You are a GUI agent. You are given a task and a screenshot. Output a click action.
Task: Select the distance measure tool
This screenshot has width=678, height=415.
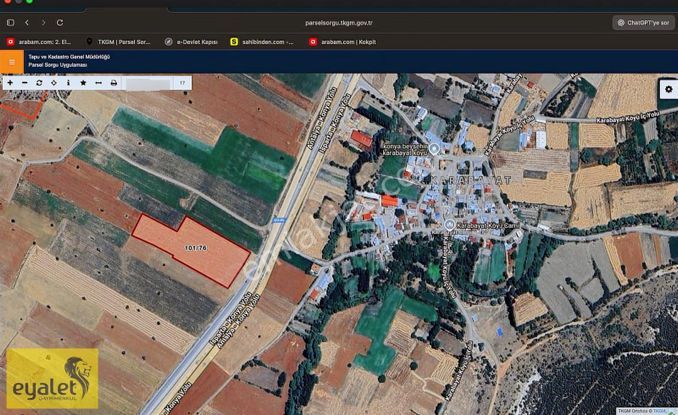pos(98,83)
